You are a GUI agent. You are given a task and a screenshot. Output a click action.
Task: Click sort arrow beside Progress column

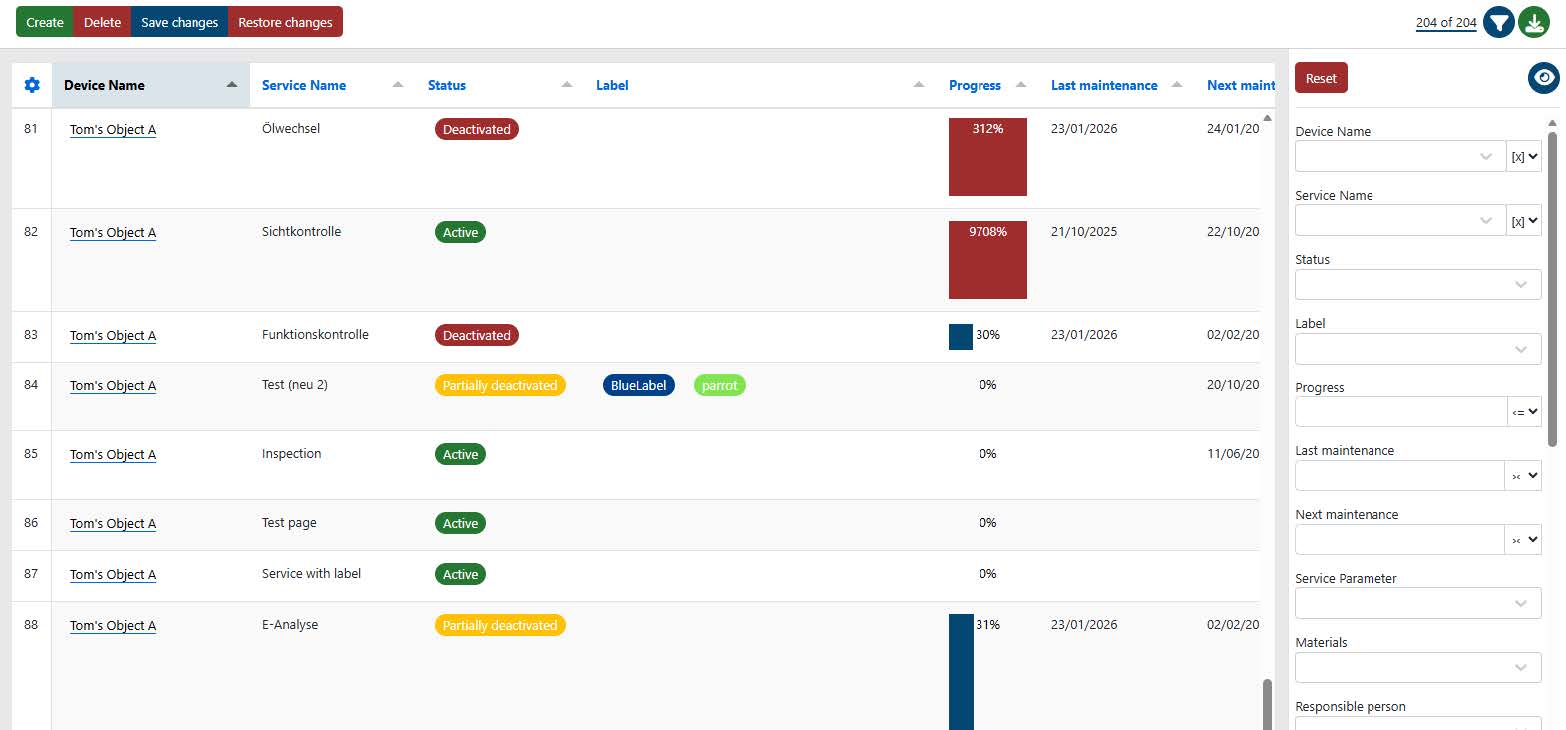click(x=1021, y=85)
